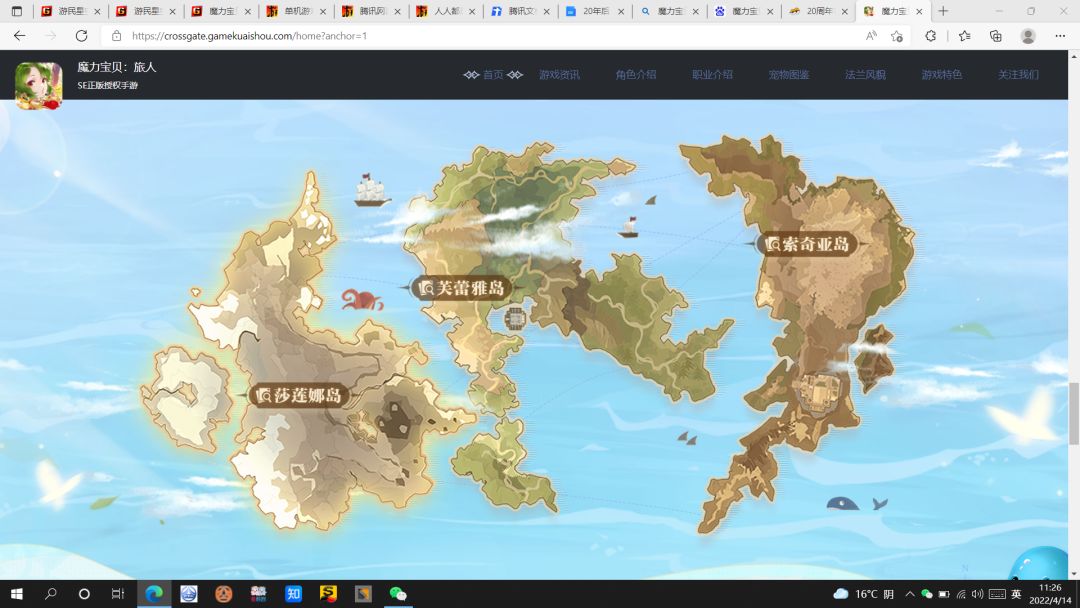The height and width of the screenshot is (608, 1080).
Task: Open Windows Start menu
Action: 17,594
